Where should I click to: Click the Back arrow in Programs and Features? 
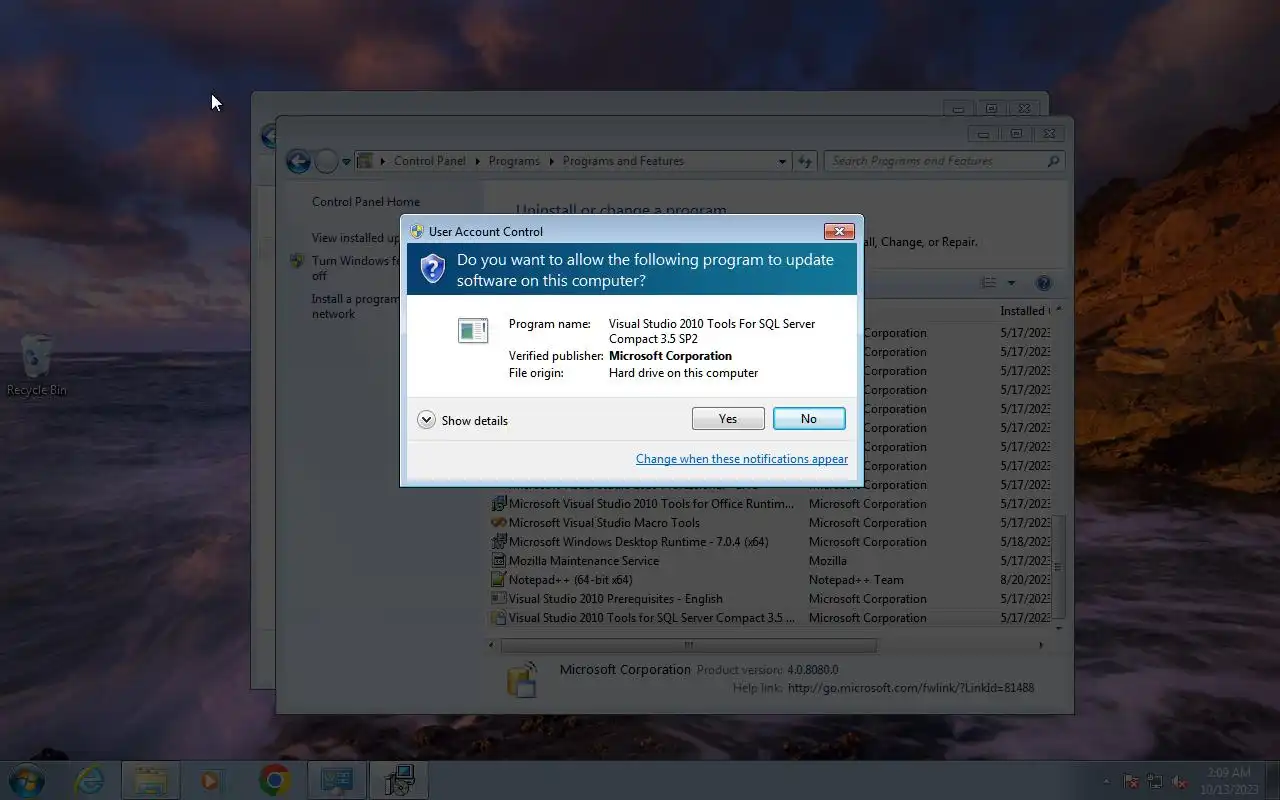coord(298,161)
